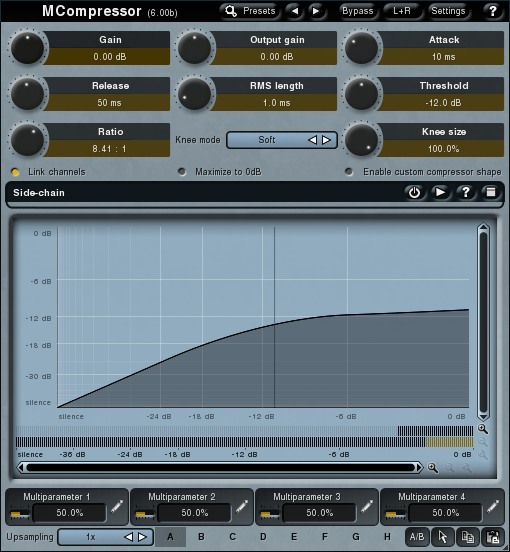This screenshot has width=510, height=552.
Task: Click the copy preset slot icon
Action: [468, 537]
